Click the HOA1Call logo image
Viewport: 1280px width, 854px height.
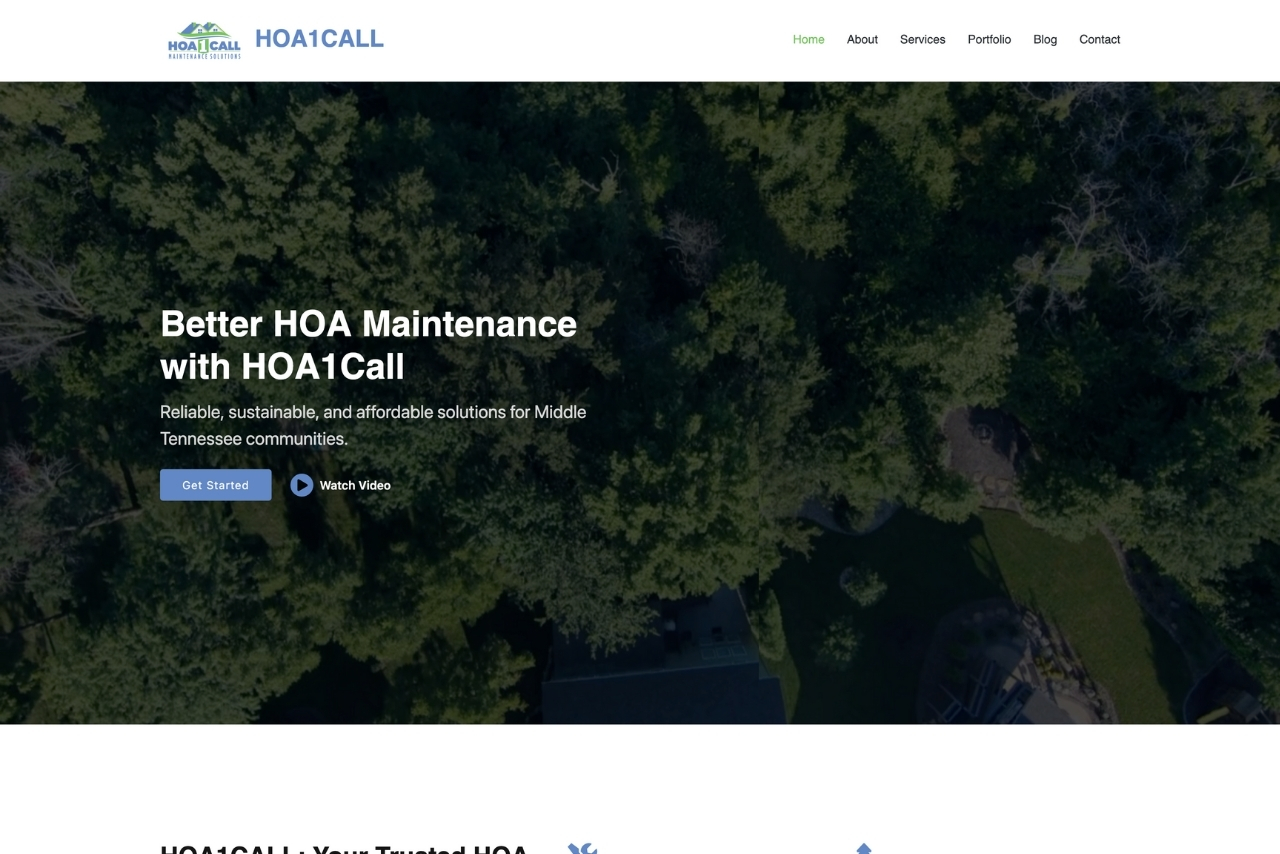point(204,40)
